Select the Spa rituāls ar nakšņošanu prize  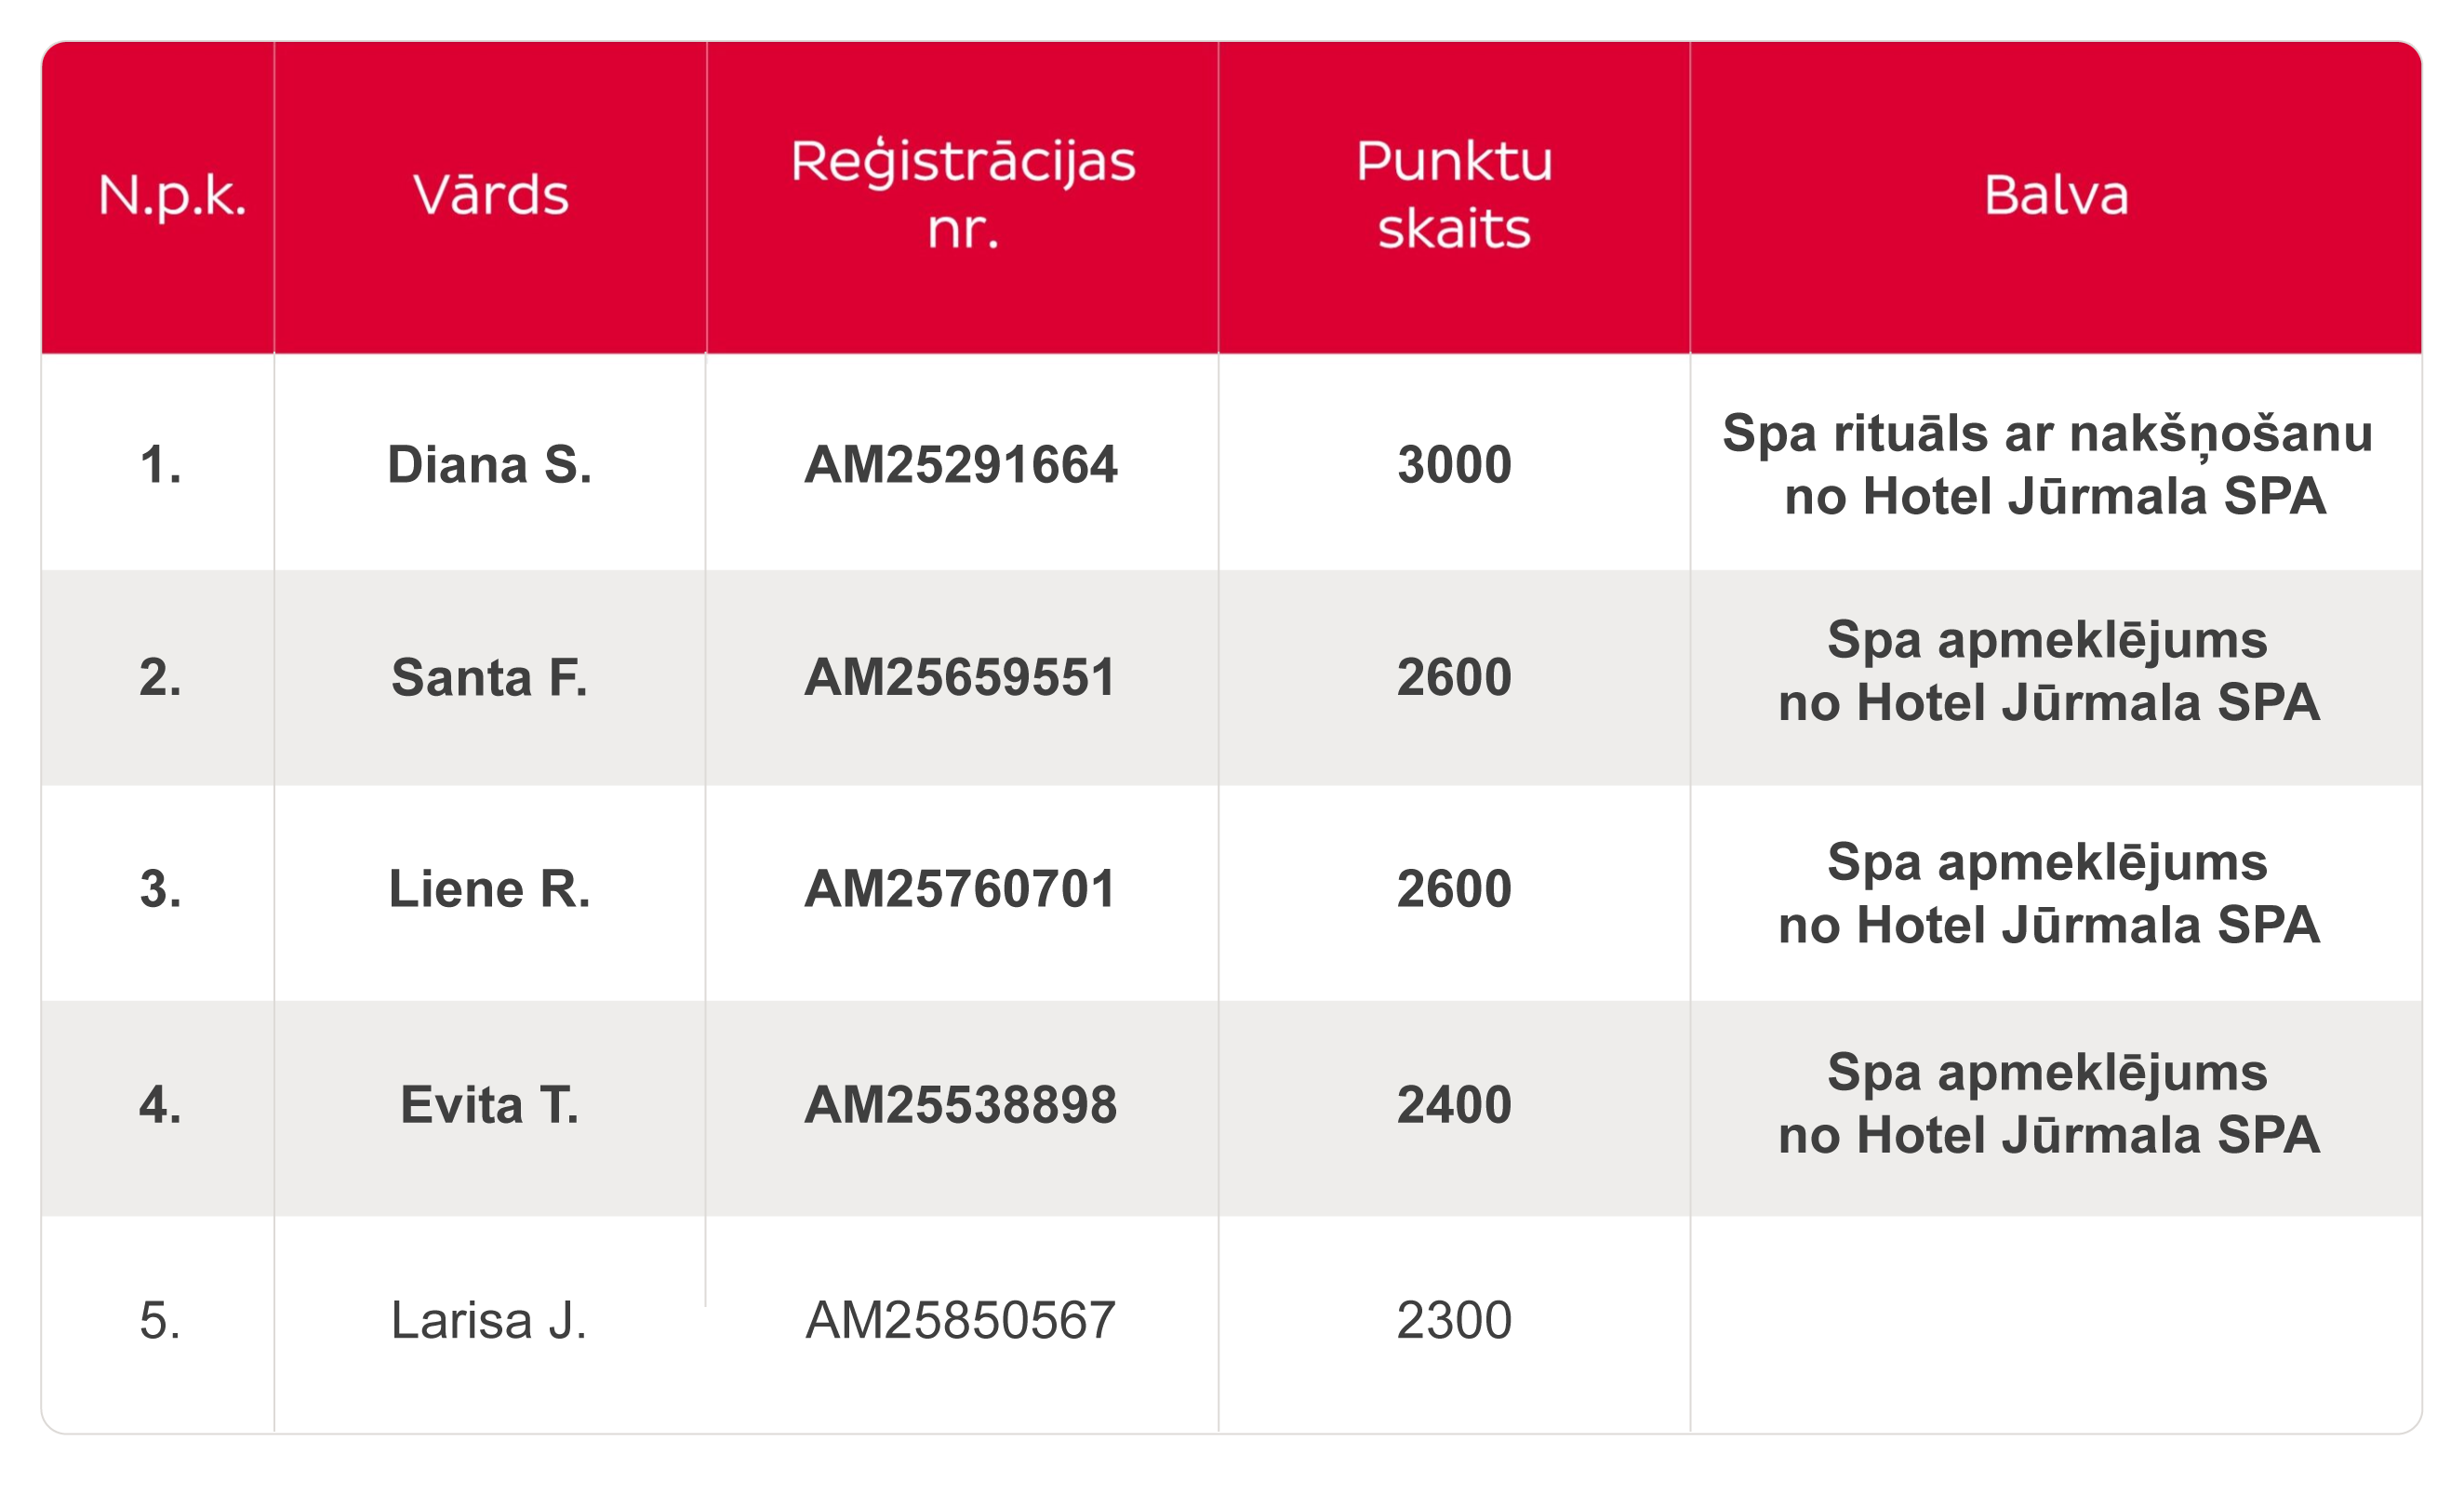click(2048, 465)
